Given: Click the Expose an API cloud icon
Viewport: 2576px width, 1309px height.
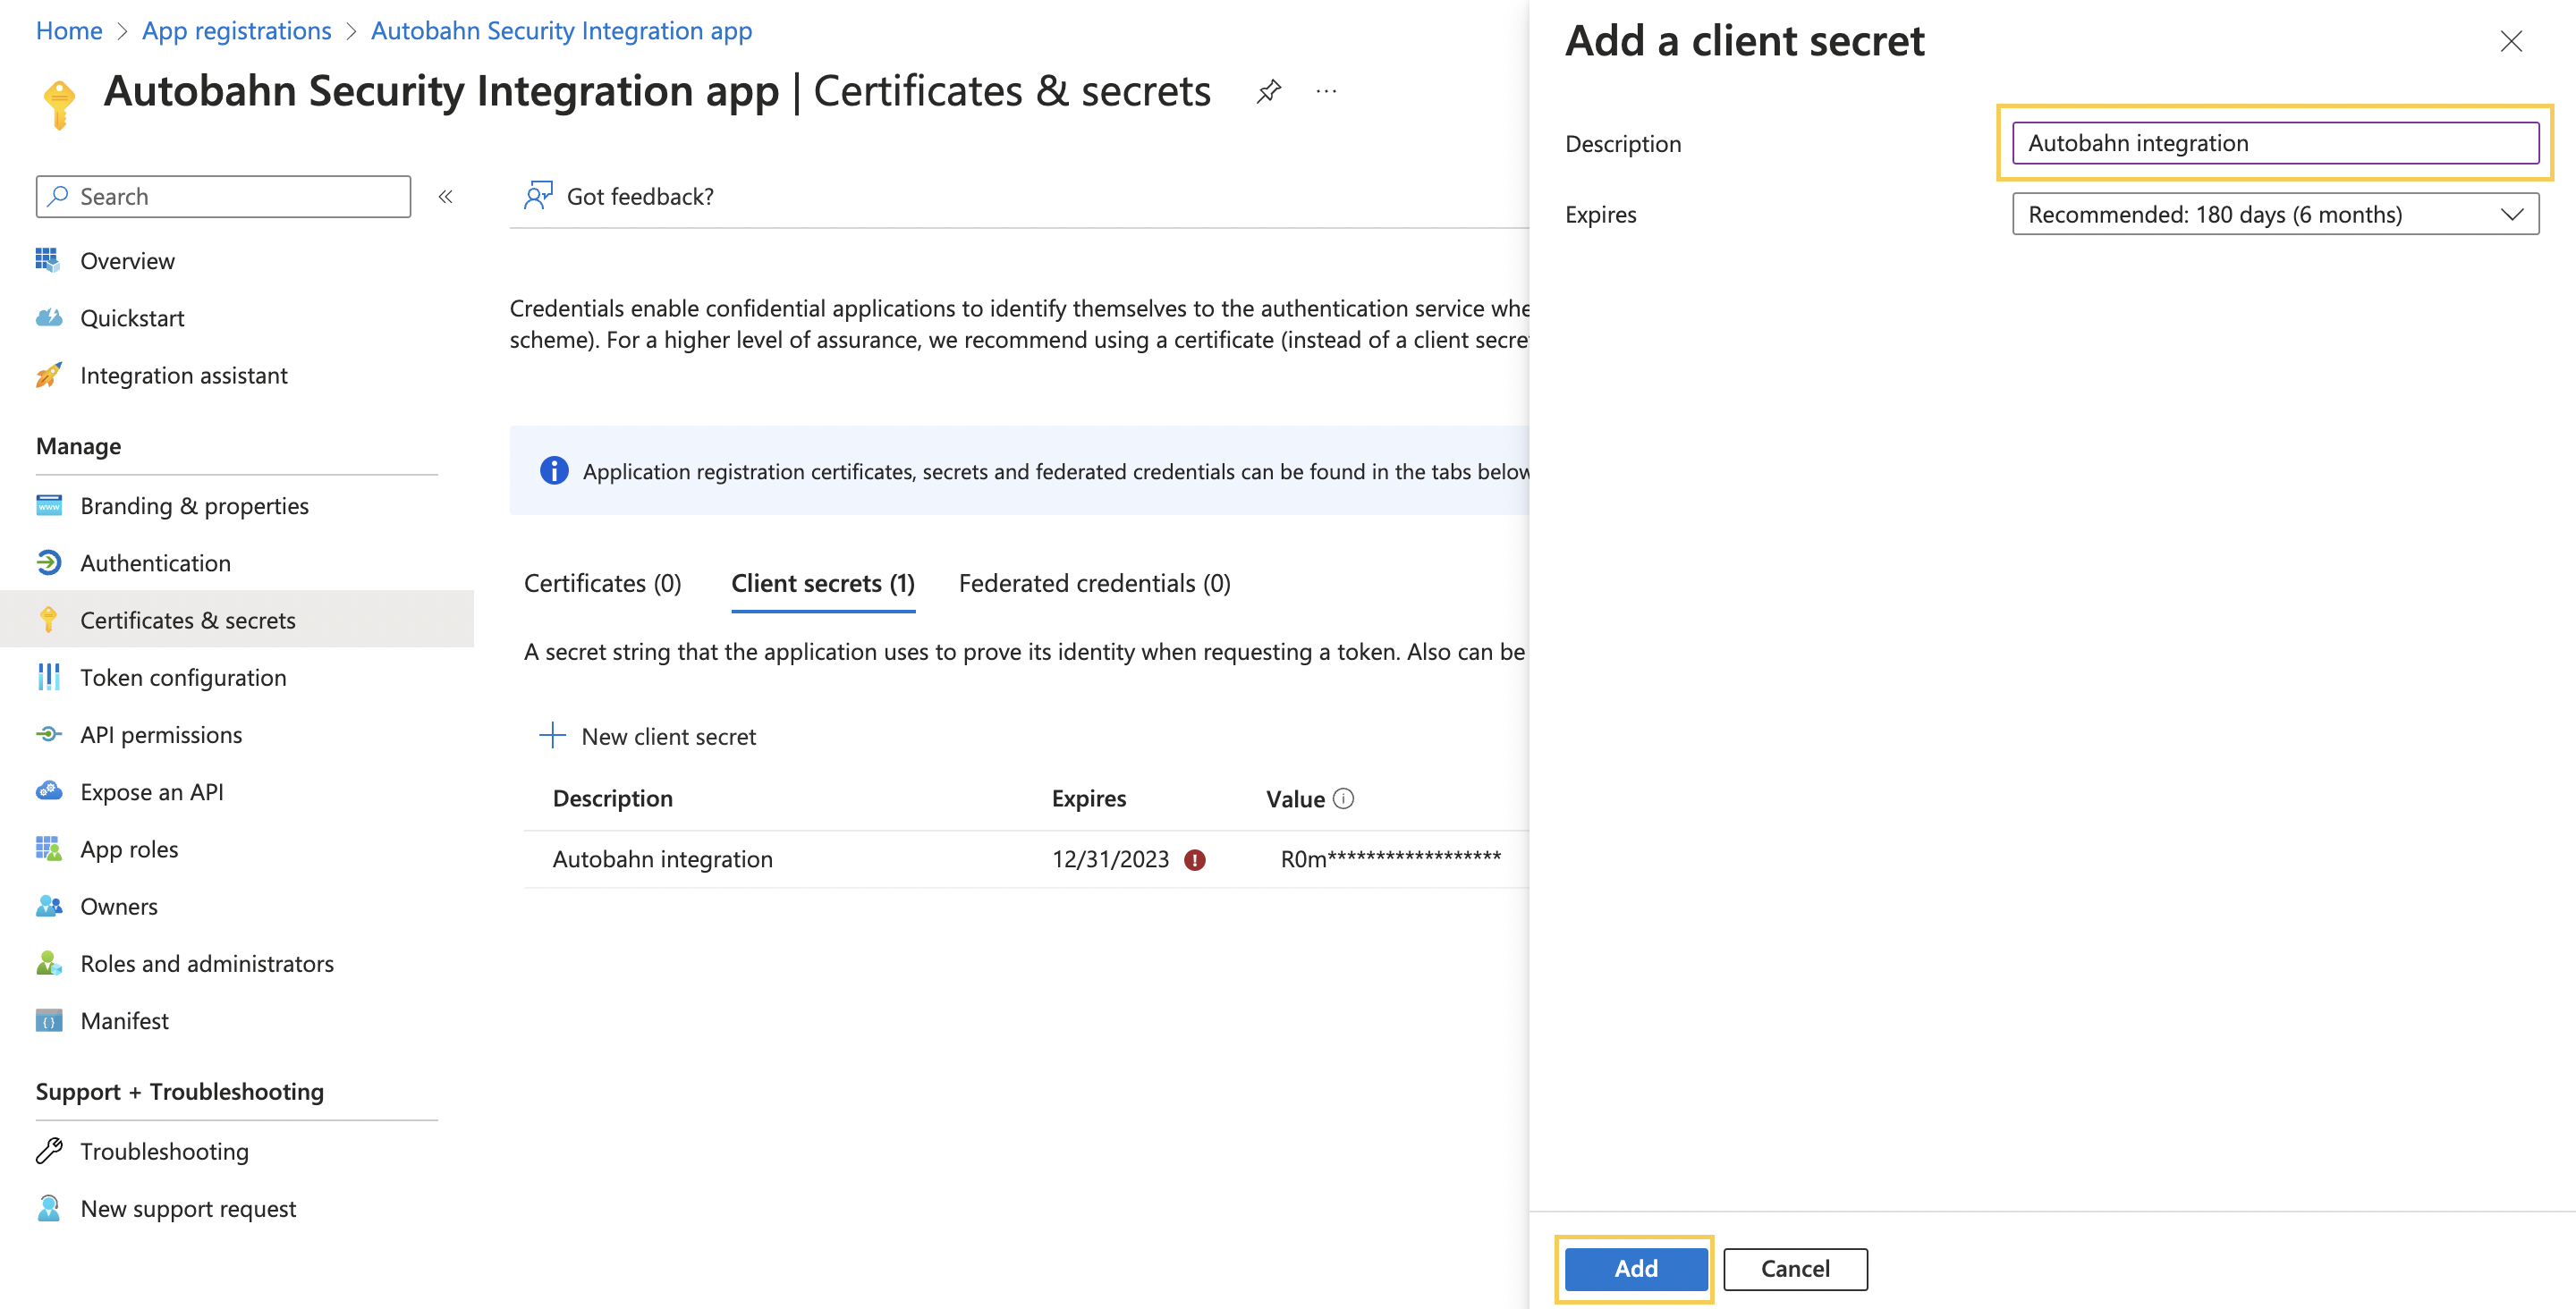Looking at the screenshot, I should click(48, 791).
